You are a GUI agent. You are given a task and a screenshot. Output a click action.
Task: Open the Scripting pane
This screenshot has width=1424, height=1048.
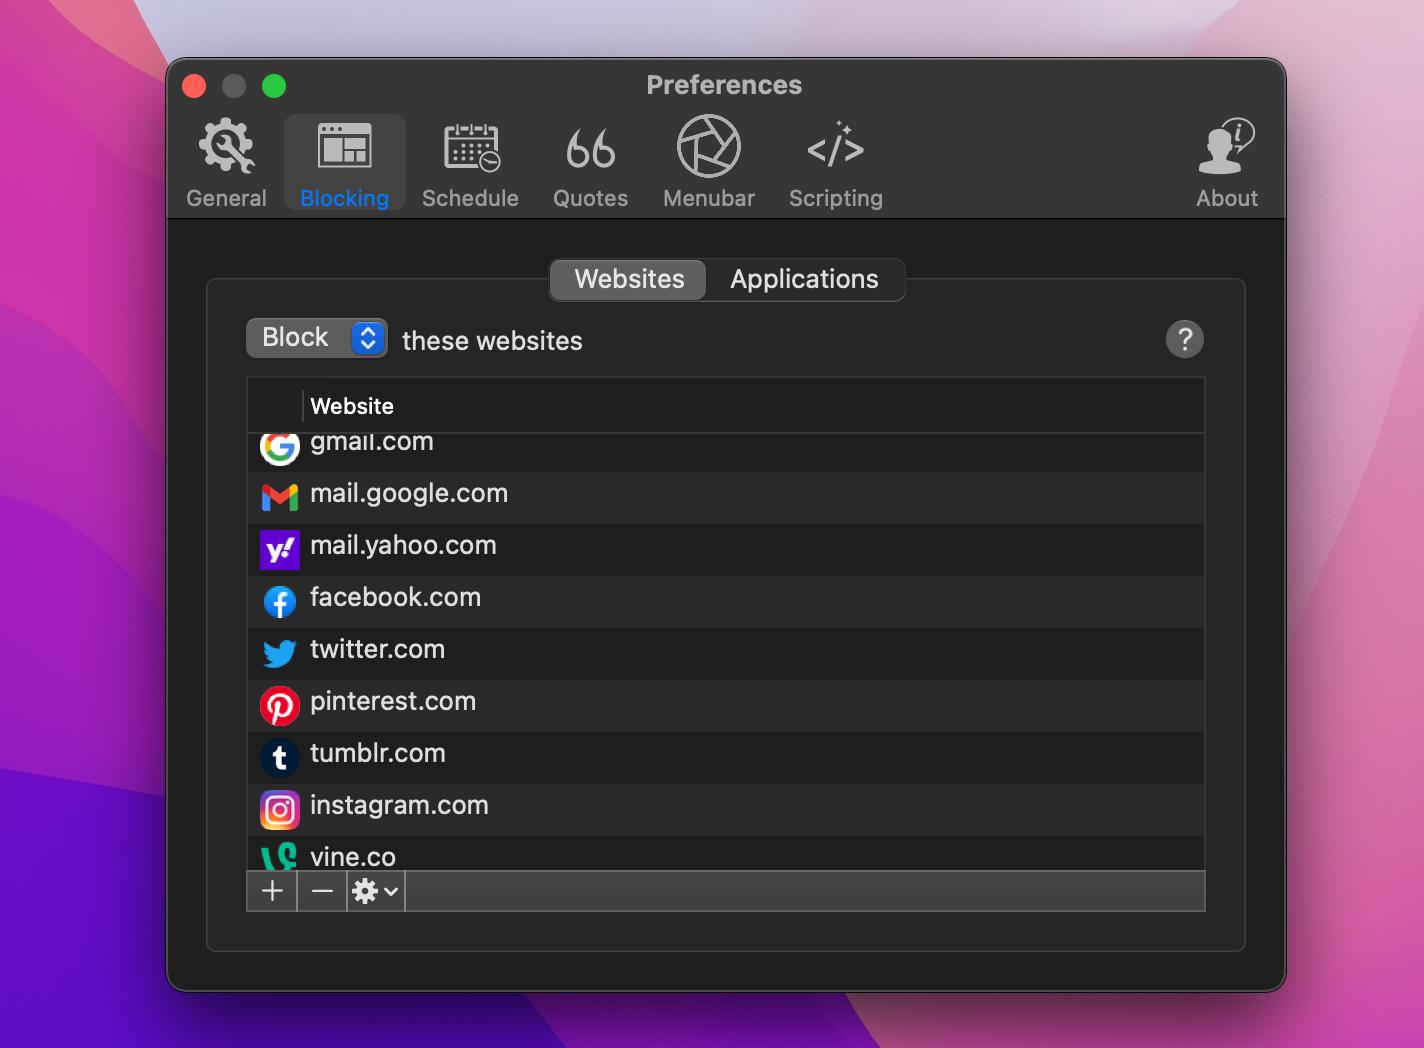click(836, 164)
